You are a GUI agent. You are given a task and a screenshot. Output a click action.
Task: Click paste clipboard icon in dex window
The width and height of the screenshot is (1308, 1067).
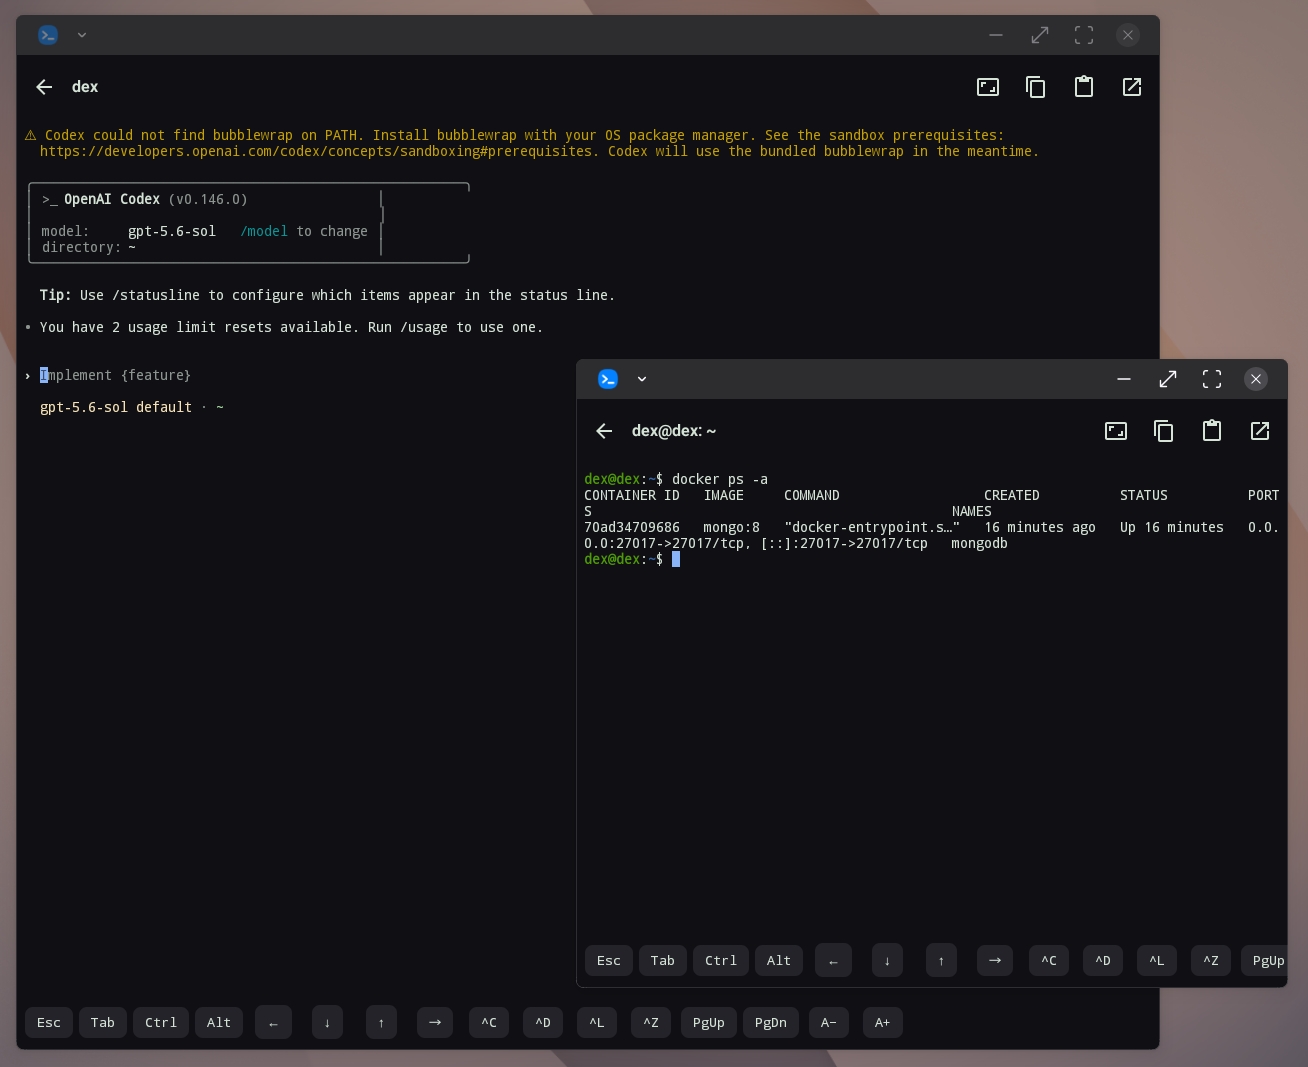tap(1084, 87)
